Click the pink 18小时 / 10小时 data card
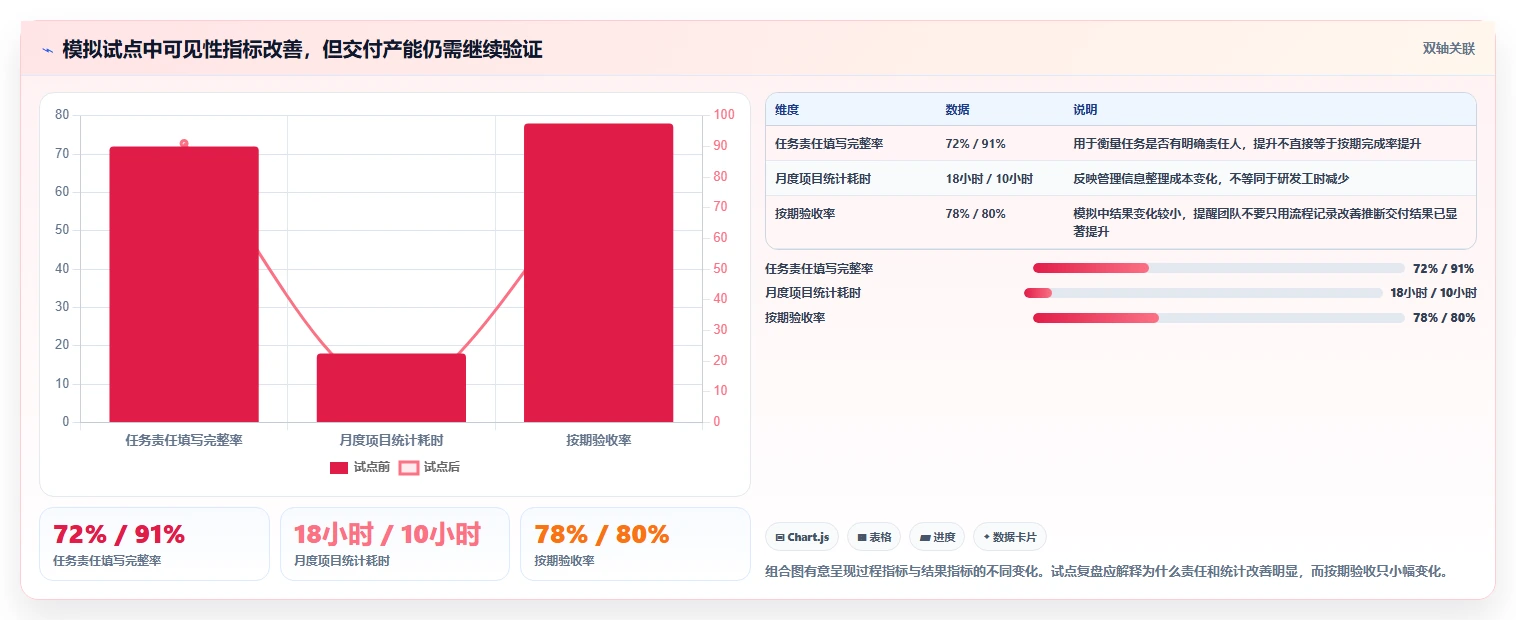 point(395,544)
